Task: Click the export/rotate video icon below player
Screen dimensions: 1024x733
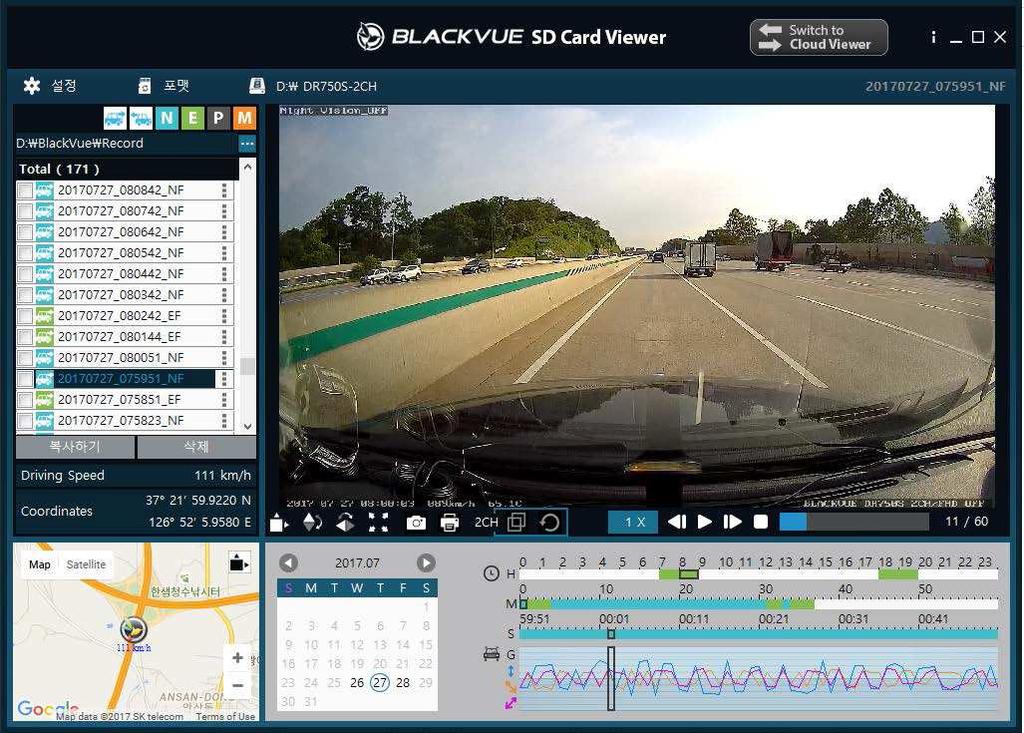Action: pyautogui.click(x=279, y=523)
